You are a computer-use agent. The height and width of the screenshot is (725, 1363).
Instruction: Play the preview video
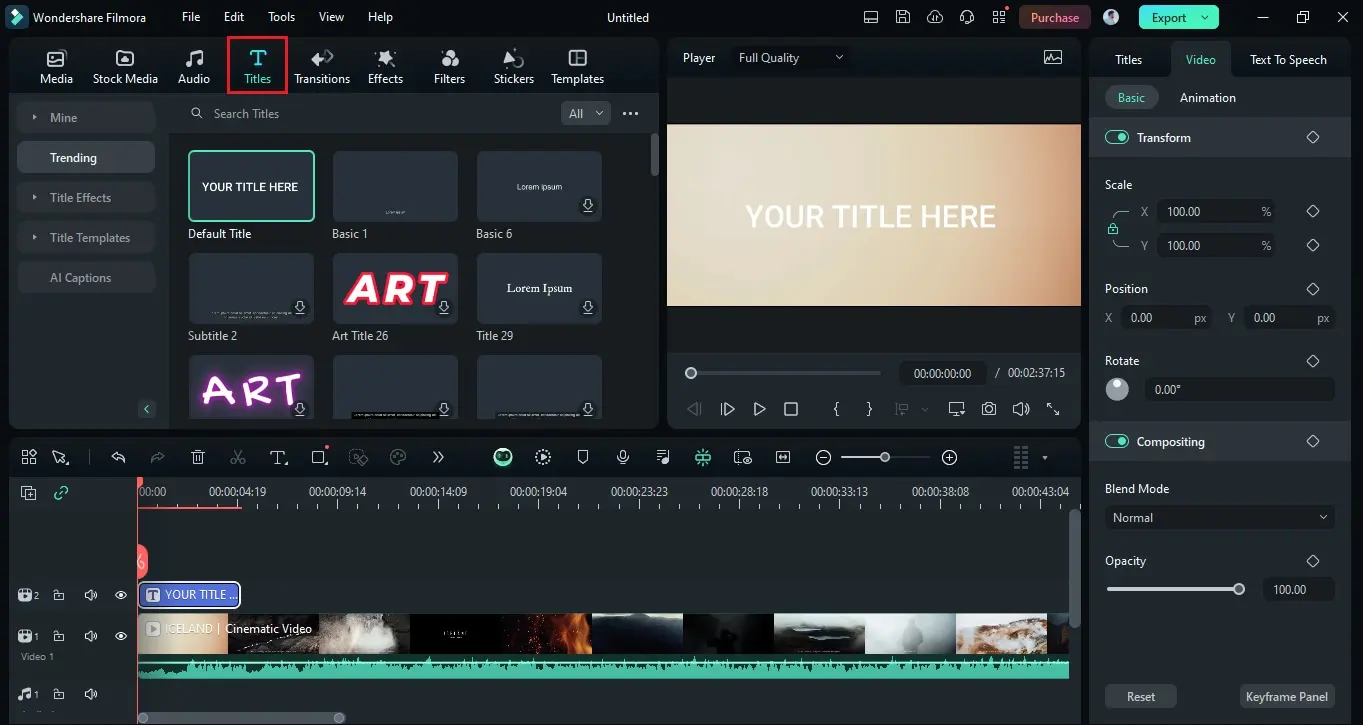759,409
